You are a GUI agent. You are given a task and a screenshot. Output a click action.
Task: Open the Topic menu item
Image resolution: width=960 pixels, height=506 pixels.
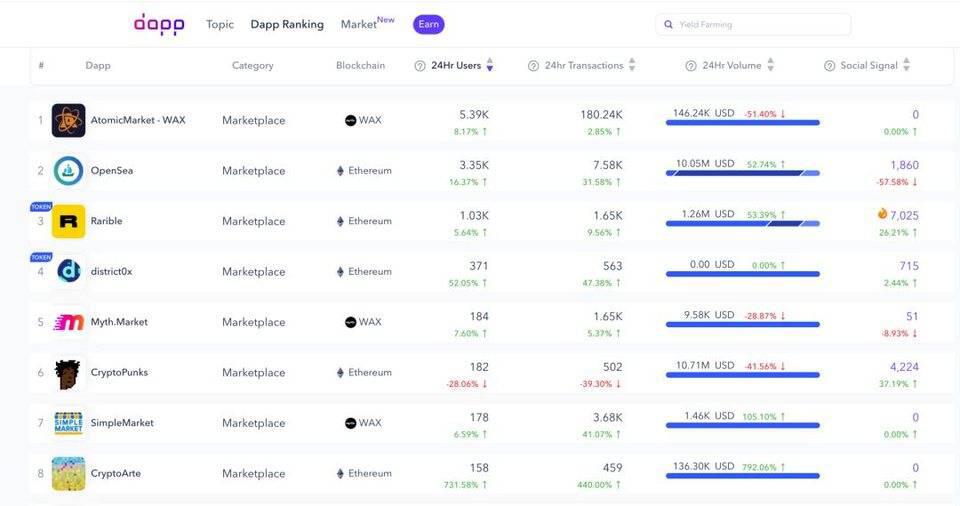click(x=220, y=25)
